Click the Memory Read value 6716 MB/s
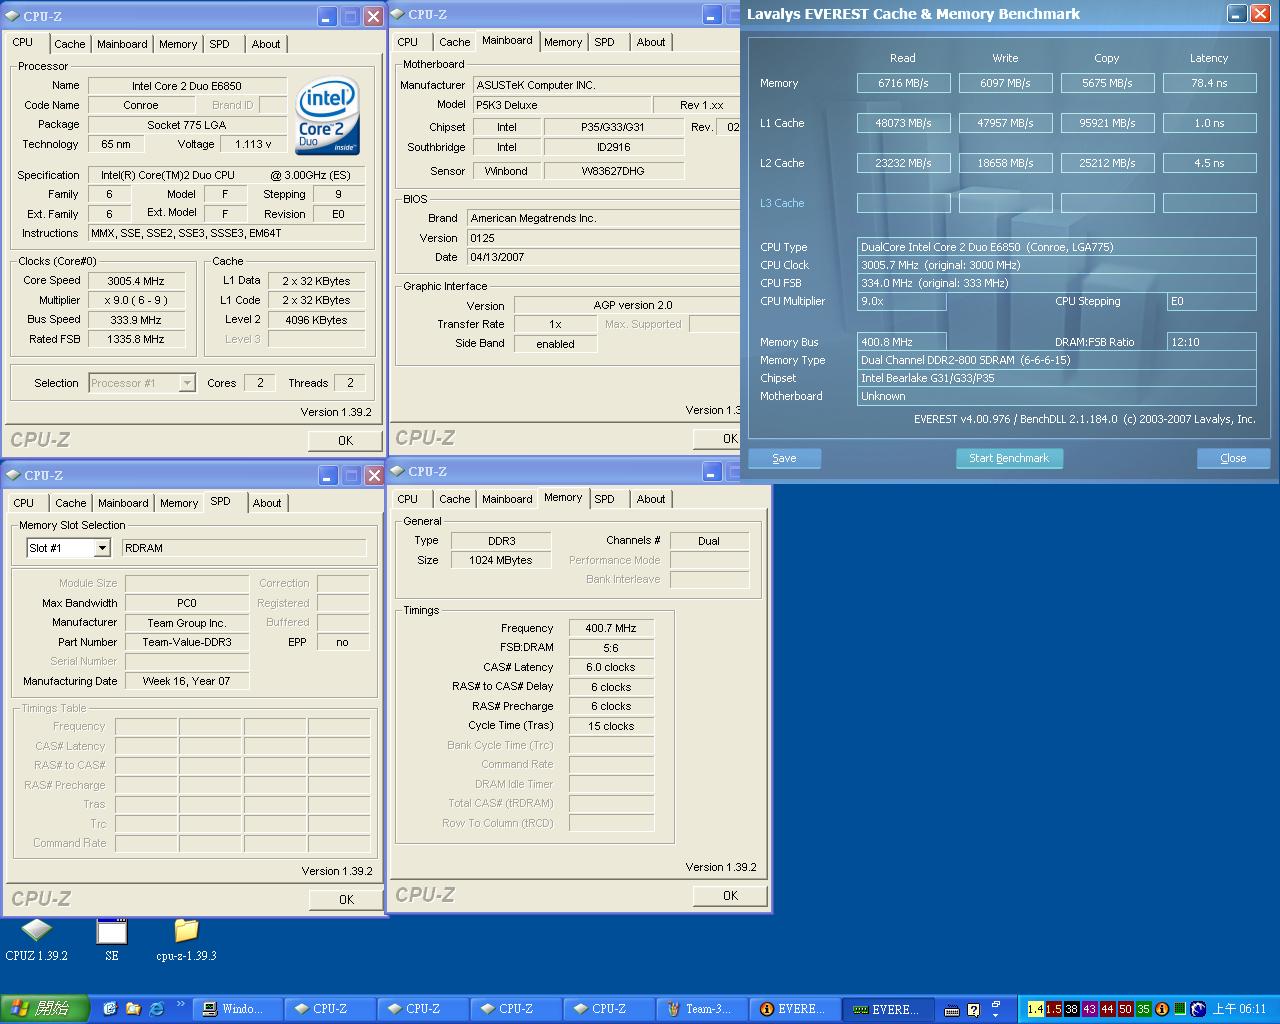The width and height of the screenshot is (1280, 1024). point(903,83)
